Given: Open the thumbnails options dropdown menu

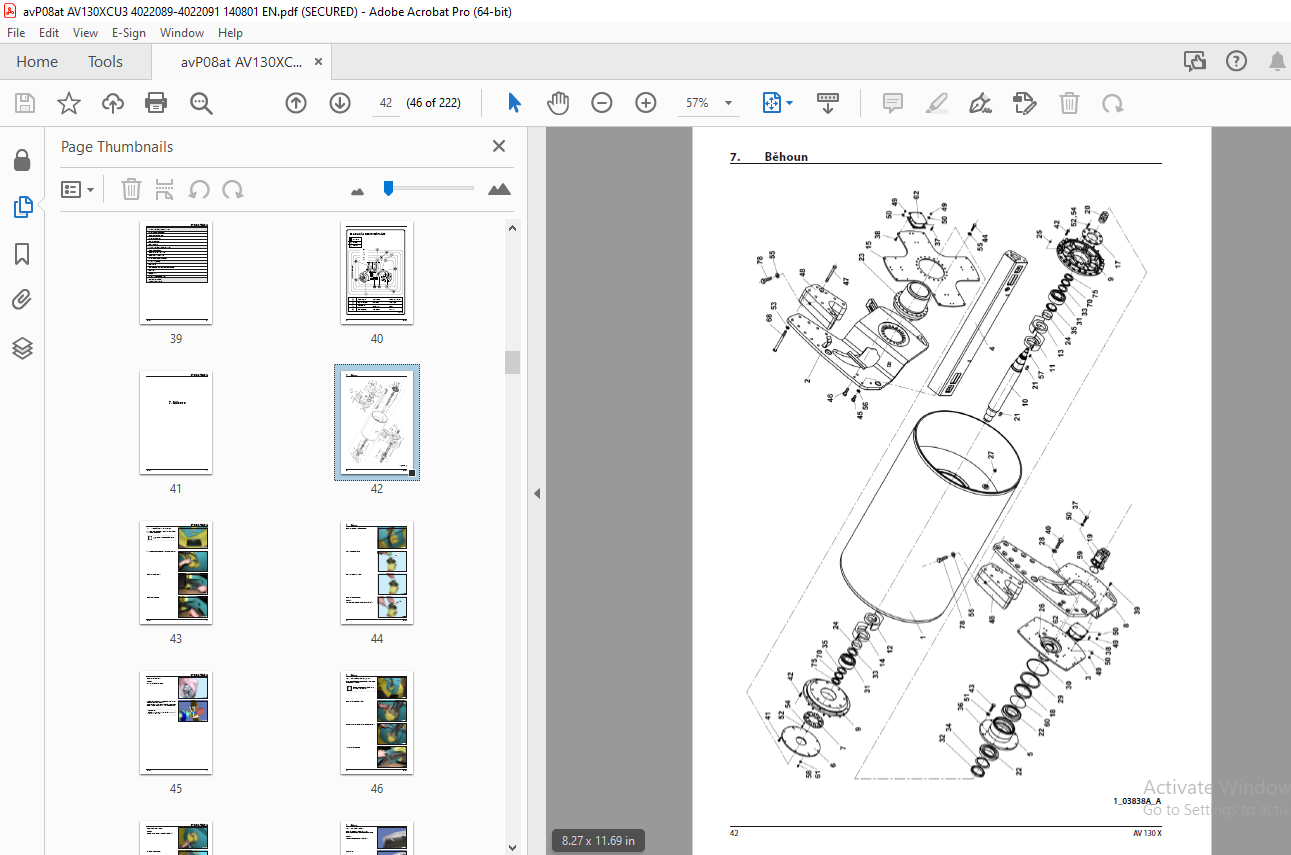Looking at the screenshot, I should pyautogui.click(x=78, y=189).
